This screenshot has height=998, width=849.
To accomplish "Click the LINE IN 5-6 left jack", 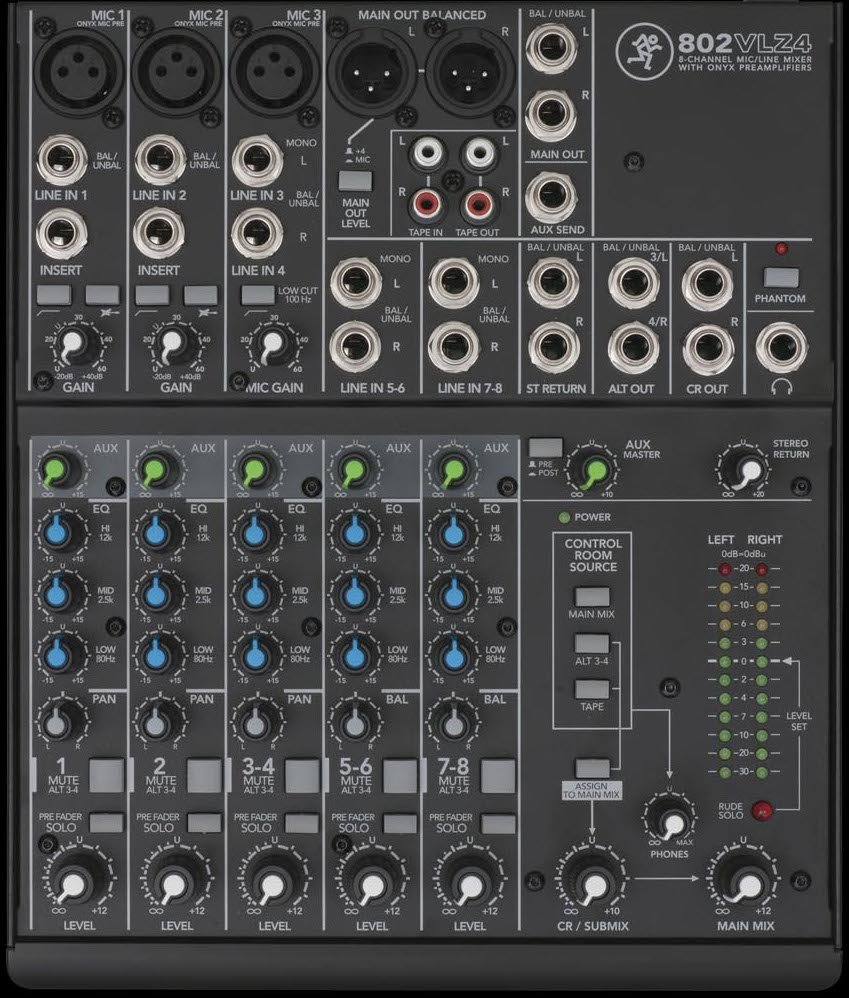I will (x=356, y=282).
